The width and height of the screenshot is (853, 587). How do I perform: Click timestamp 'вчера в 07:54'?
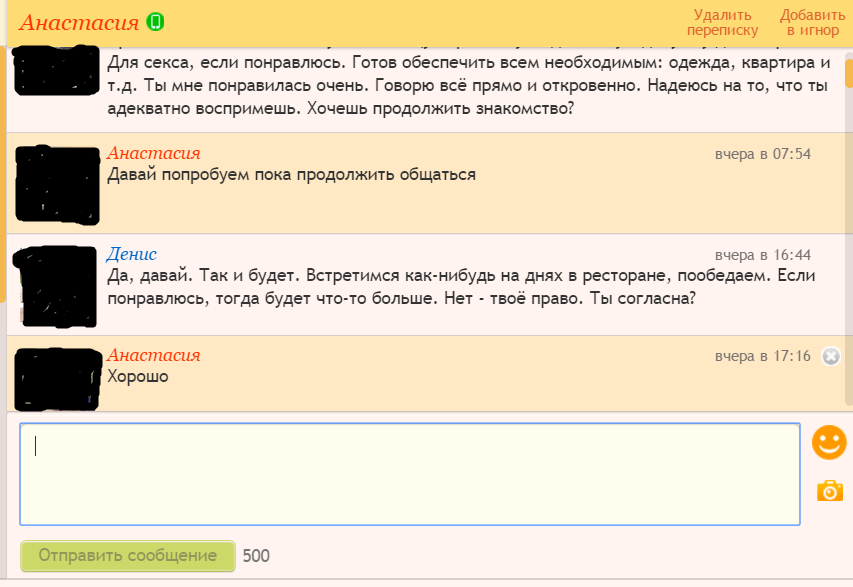click(x=762, y=154)
